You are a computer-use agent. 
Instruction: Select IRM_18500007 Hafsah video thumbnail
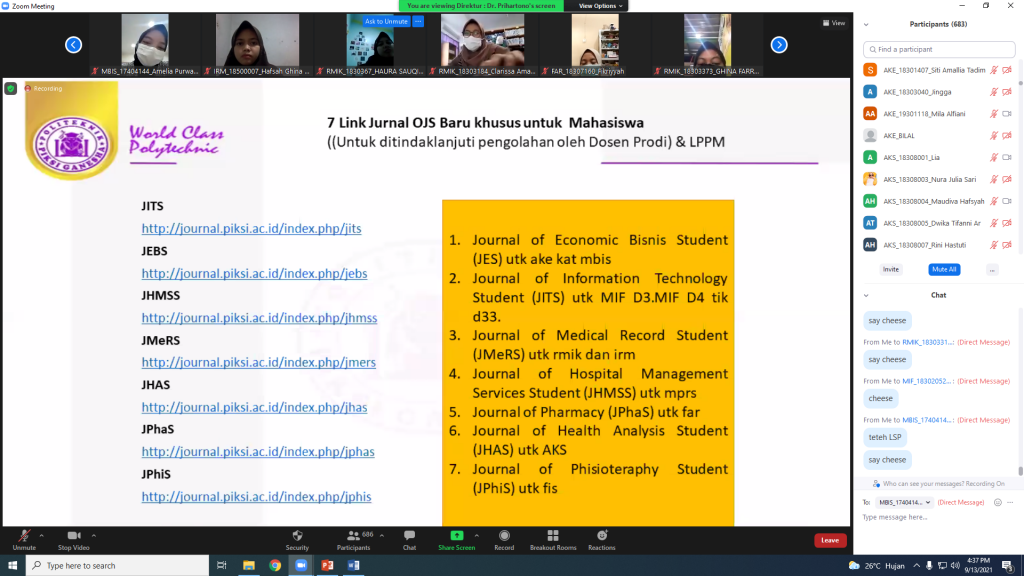(257, 44)
